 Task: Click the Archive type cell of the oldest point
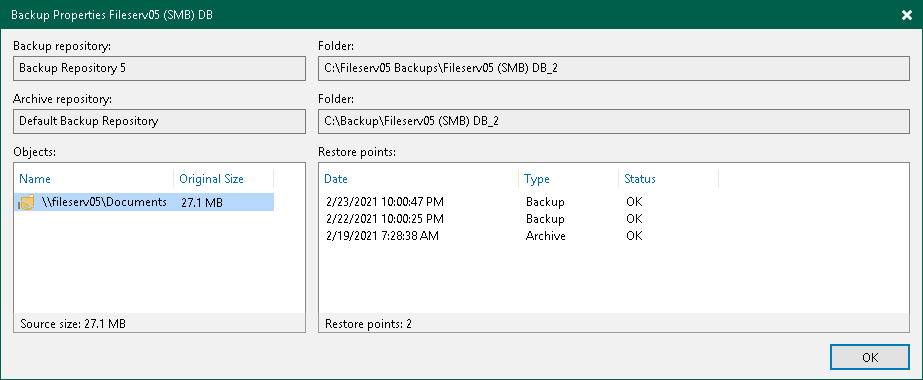[x=546, y=236]
